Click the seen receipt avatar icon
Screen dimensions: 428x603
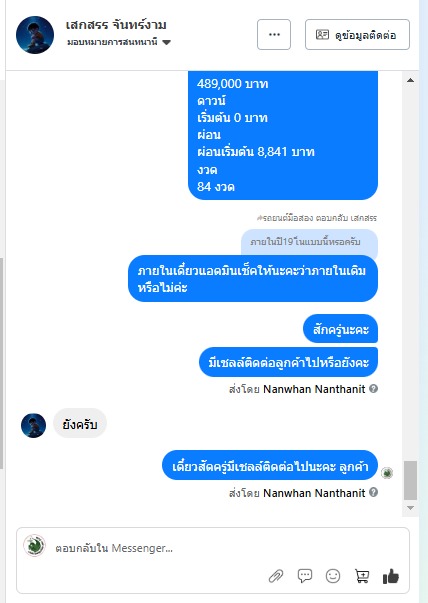point(387,473)
